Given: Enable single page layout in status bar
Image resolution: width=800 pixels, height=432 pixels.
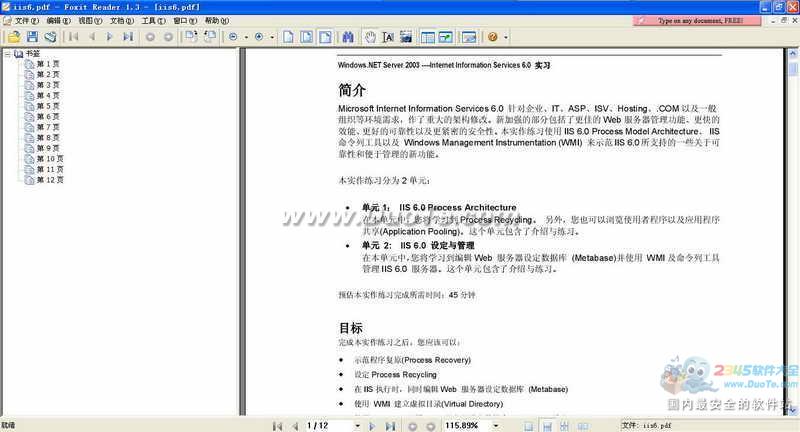Looking at the screenshot, I should pyautogui.click(x=529, y=426).
